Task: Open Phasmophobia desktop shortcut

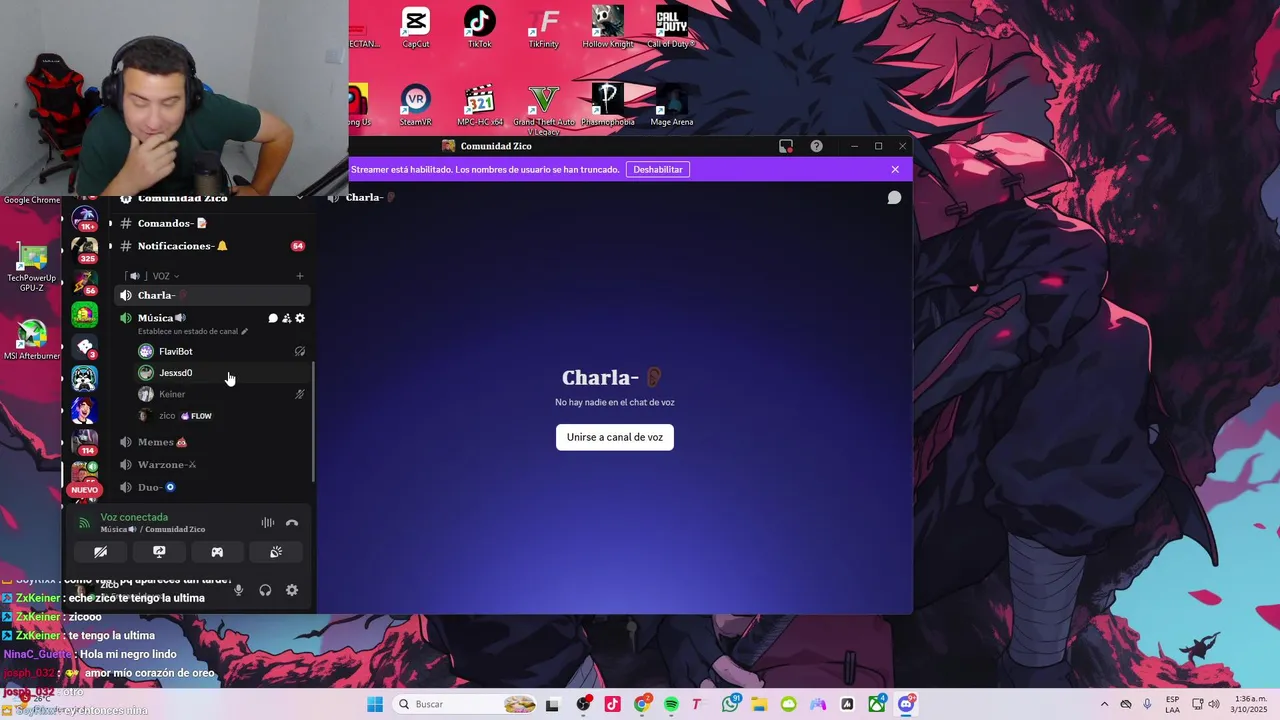Action: [x=608, y=105]
